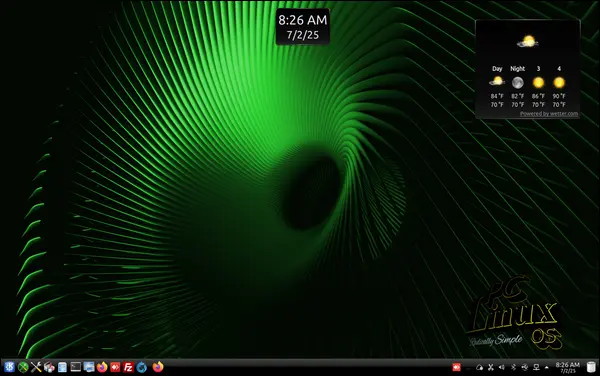Viewport: 600px width, 376px height.
Task: Click the desktop monitor icon in the panel
Action: coord(89,367)
